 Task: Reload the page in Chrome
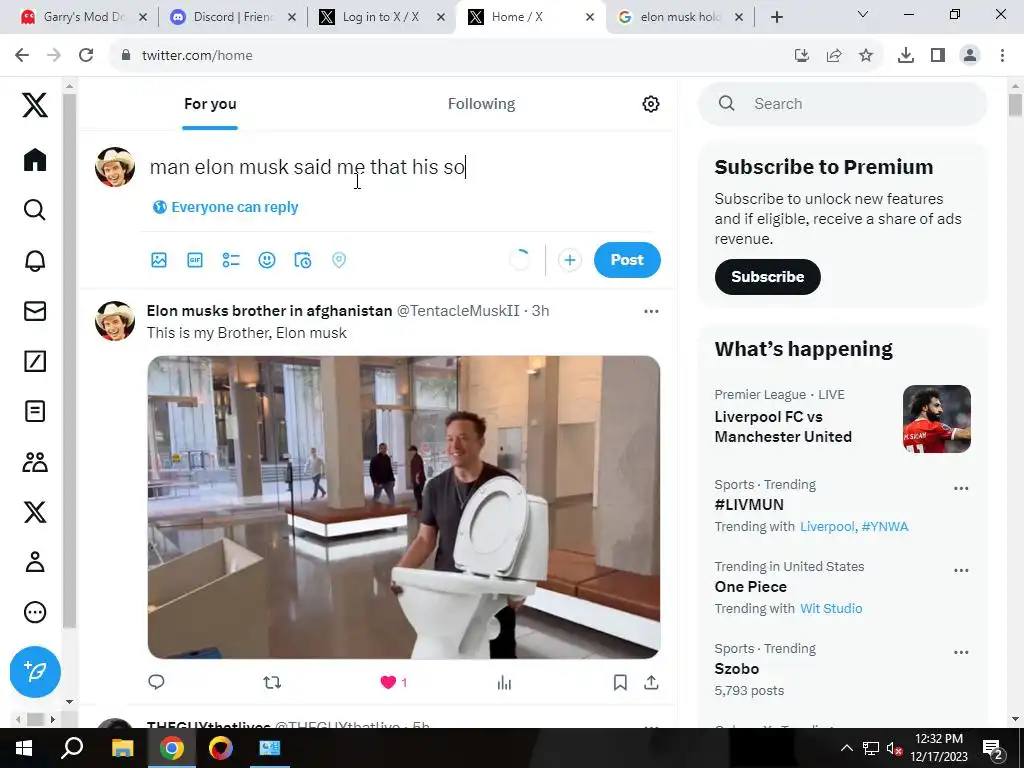pyautogui.click(x=86, y=56)
